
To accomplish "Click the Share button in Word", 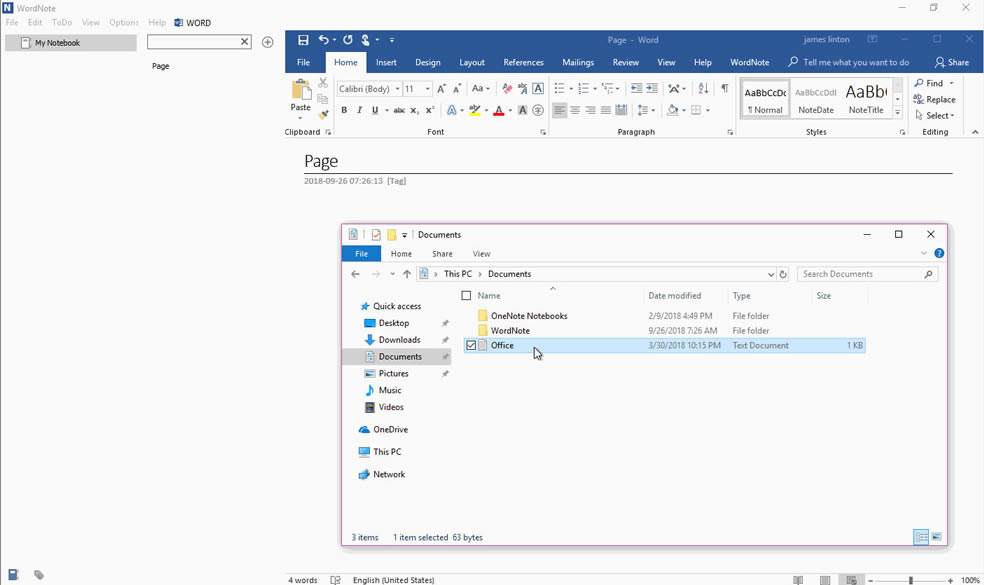I will (951, 62).
